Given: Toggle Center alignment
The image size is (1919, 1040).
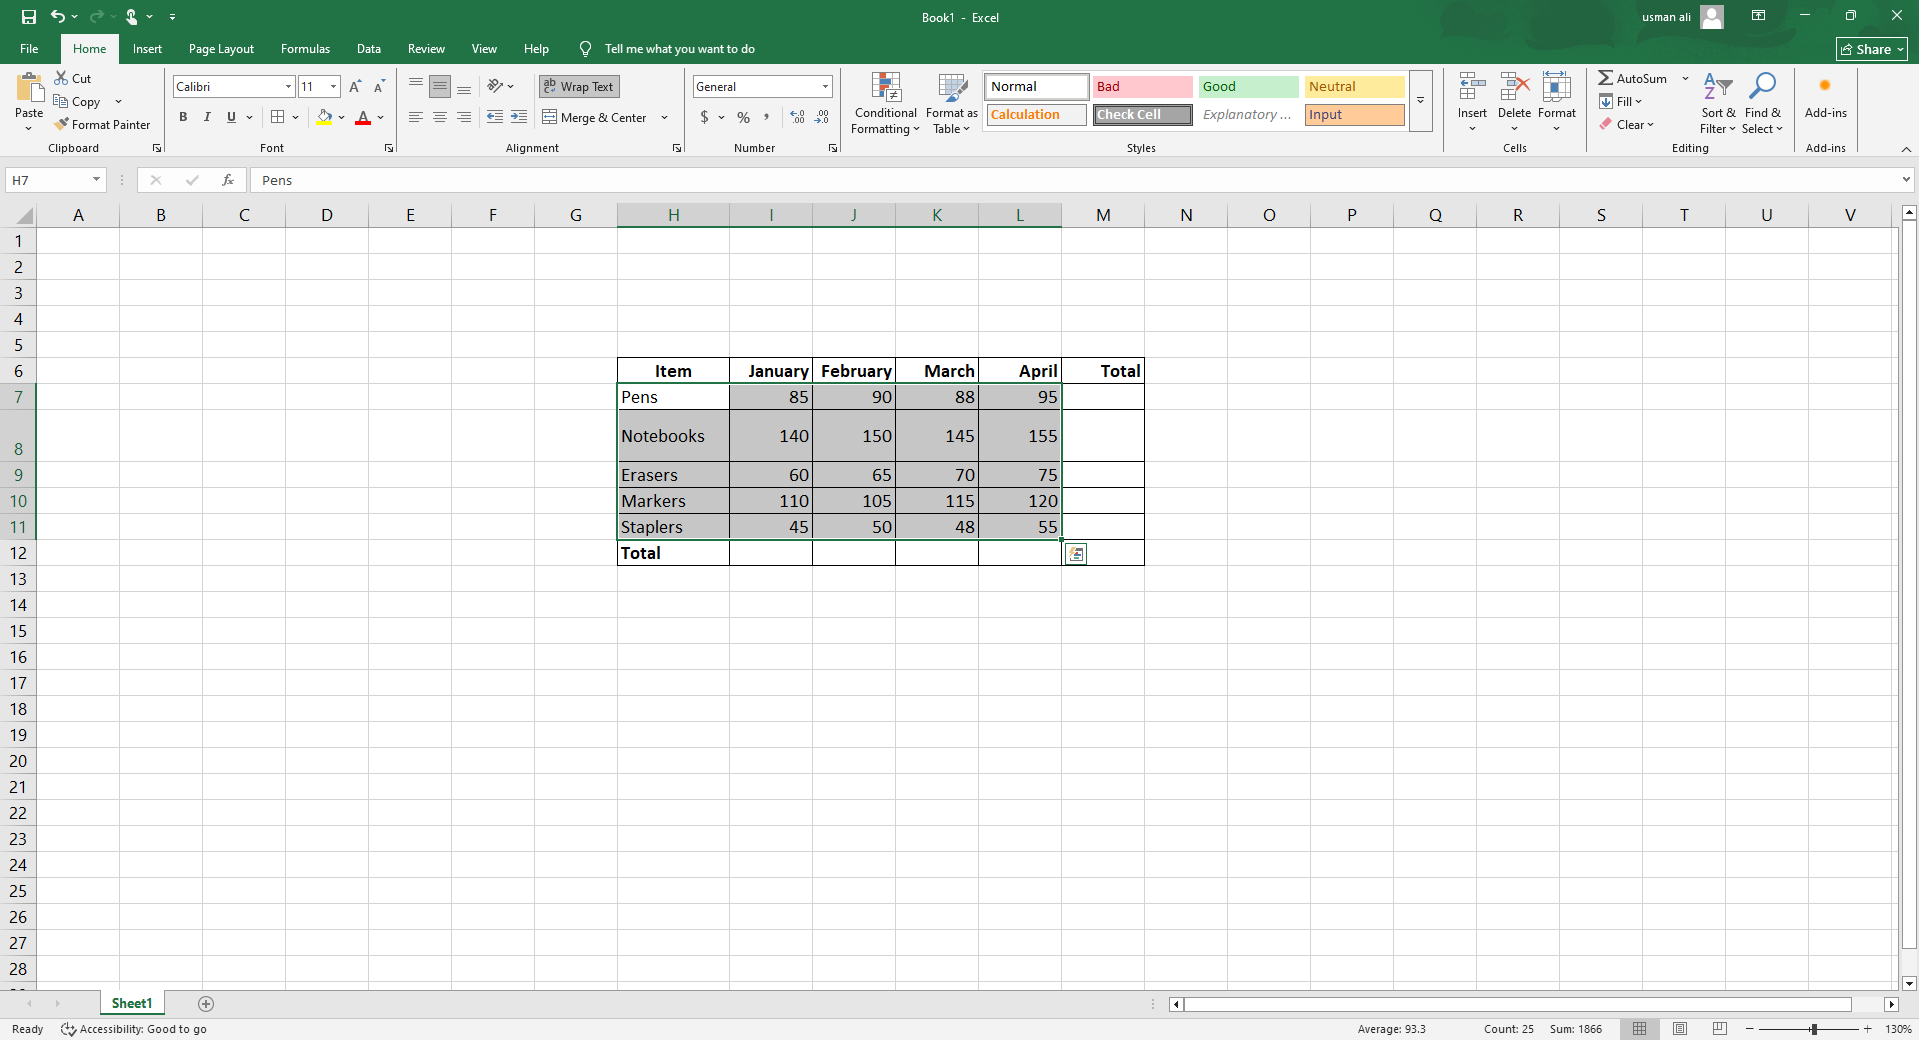Looking at the screenshot, I should click(440, 117).
